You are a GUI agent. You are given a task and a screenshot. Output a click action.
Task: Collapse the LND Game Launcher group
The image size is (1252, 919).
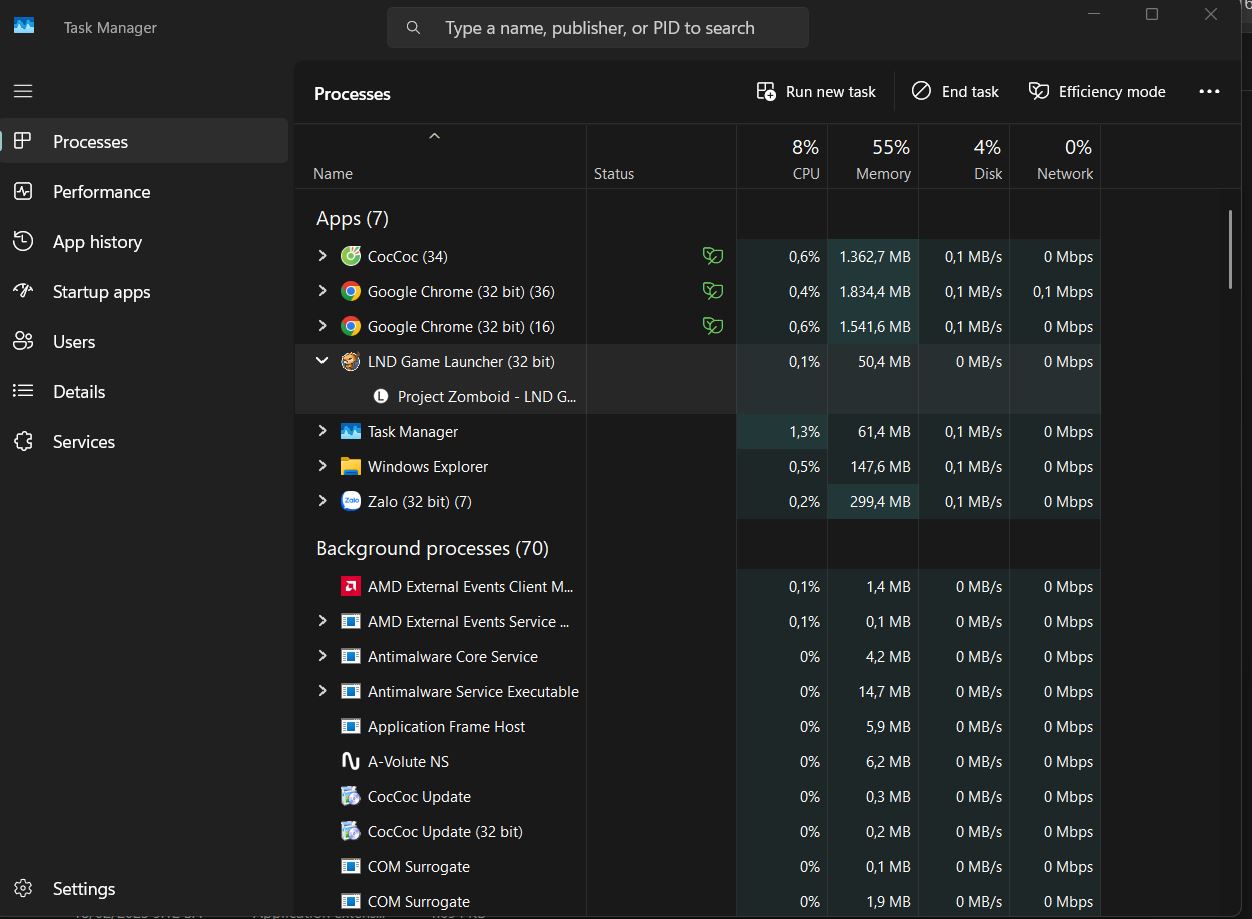point(322,361)
